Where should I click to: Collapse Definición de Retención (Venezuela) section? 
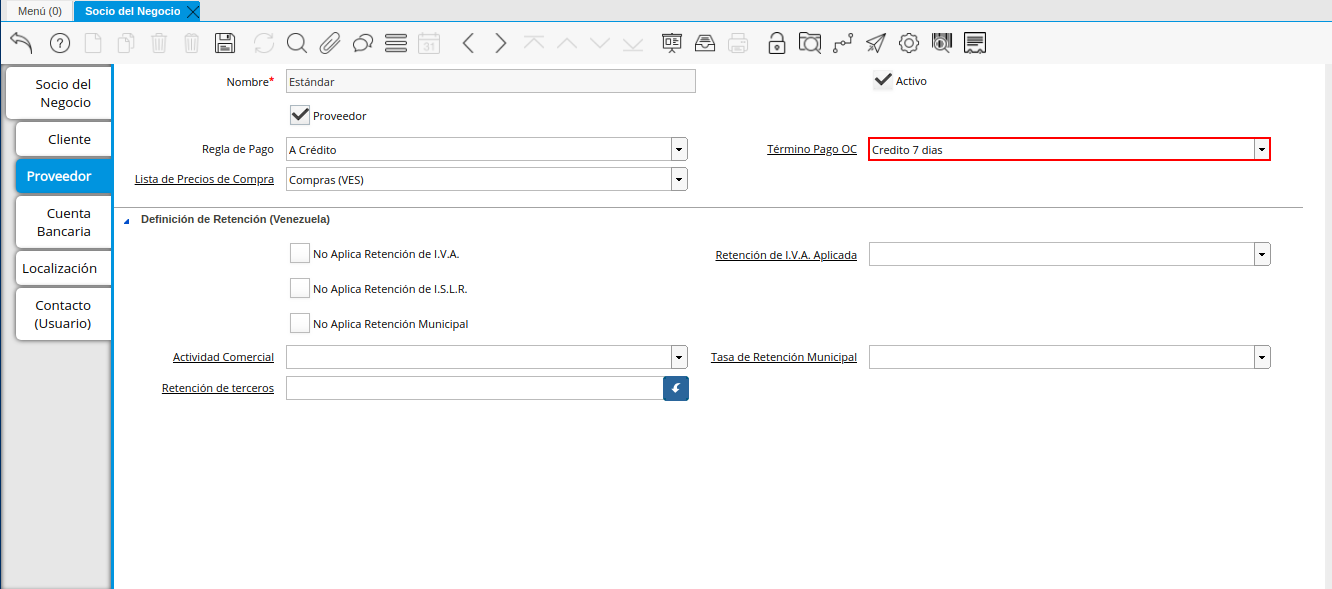pos(127,220)
